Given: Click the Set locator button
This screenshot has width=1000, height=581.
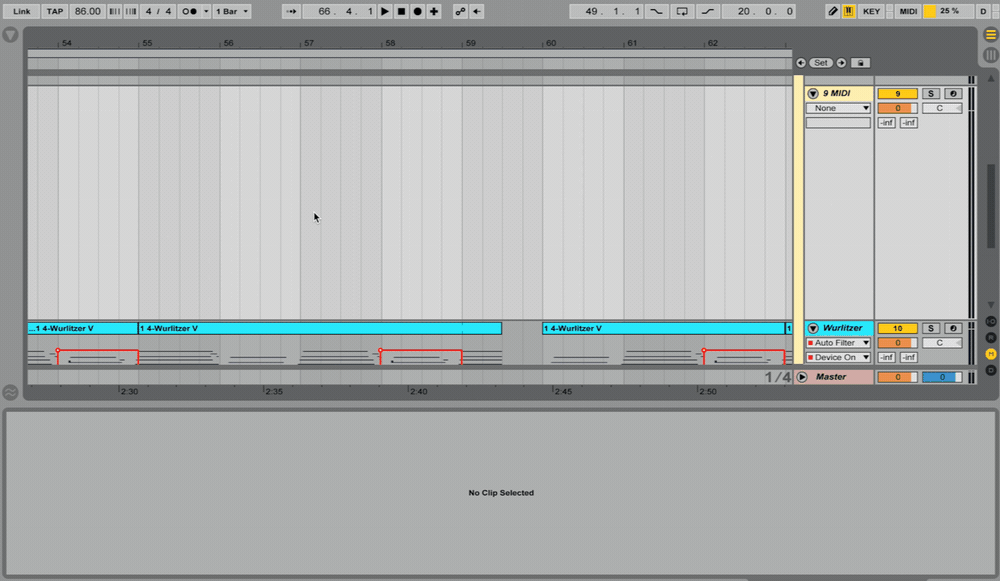Looking at the screenshot, I should point(821,62).
